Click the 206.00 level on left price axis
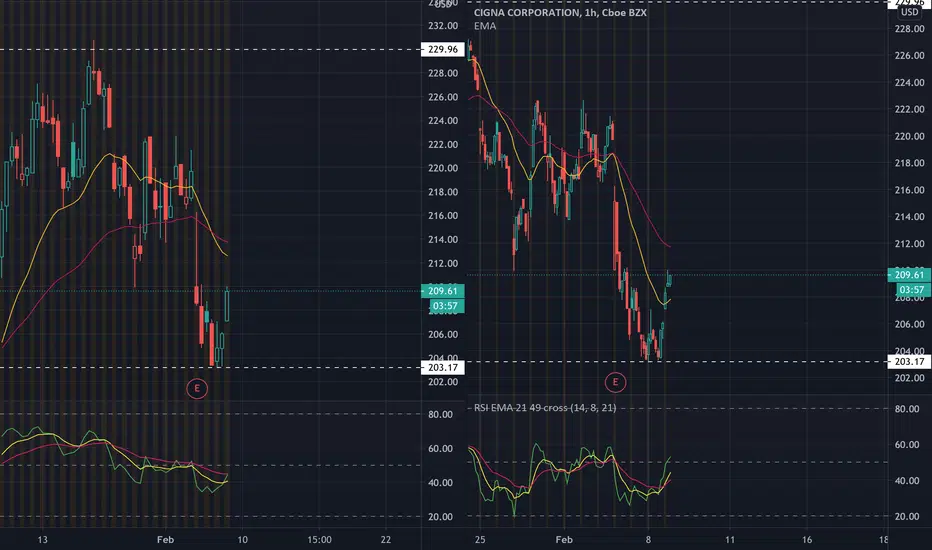Image resolution: width=932 pixels, height=550 pixels. click(443, 335)
